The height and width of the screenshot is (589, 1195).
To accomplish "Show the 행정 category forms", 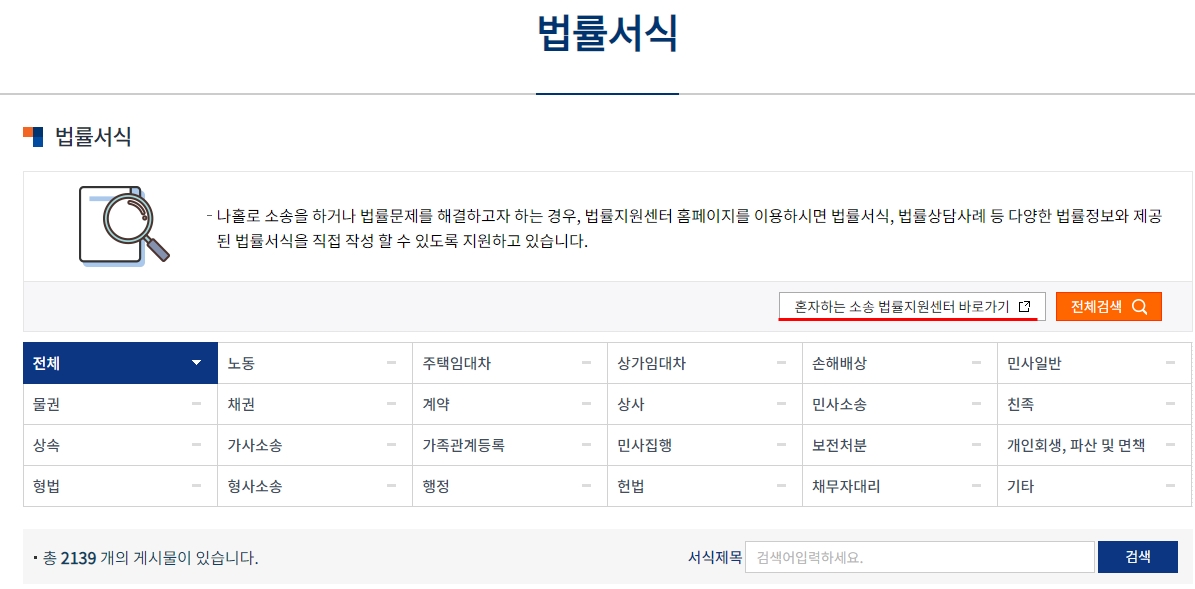I will (510, 486).
